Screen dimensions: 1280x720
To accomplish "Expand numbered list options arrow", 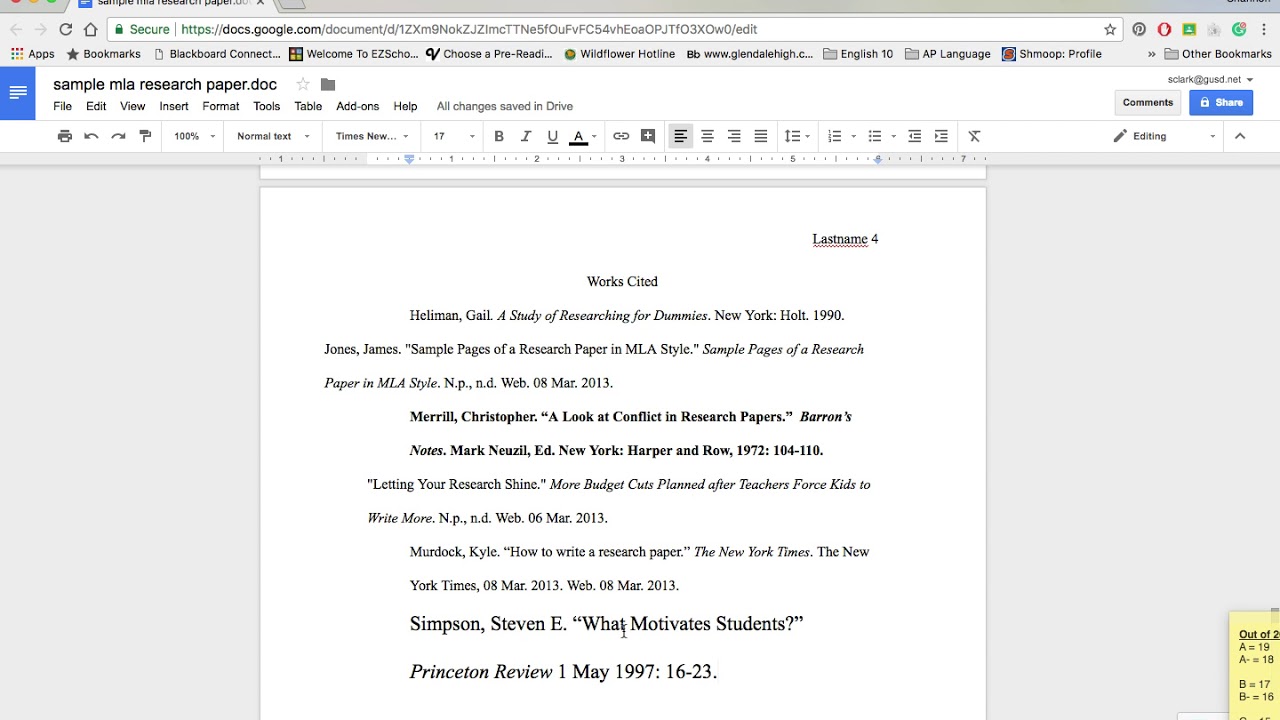I will click(x=853, y=136).
